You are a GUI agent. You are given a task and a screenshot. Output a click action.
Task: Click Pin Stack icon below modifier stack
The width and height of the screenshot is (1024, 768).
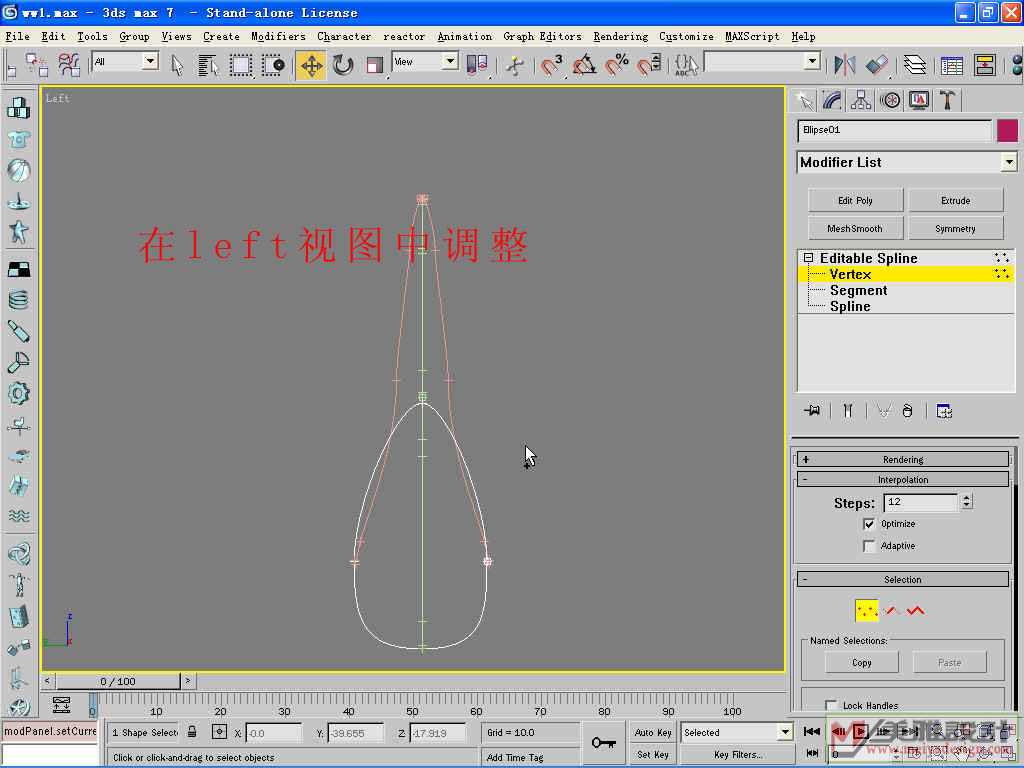812,411
